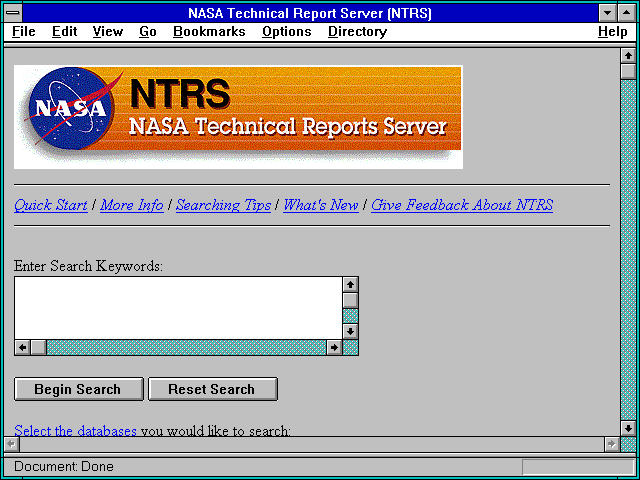Visit the What's New link
Image resolution: width=640 pixels, height=480 pixels.
pos(321,205)
